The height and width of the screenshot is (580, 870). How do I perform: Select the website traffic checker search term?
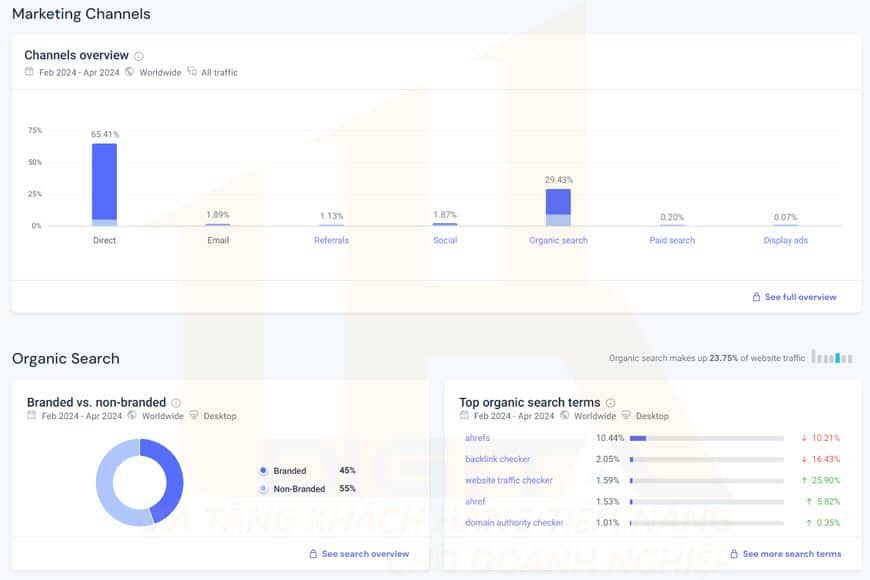[509, 480]
